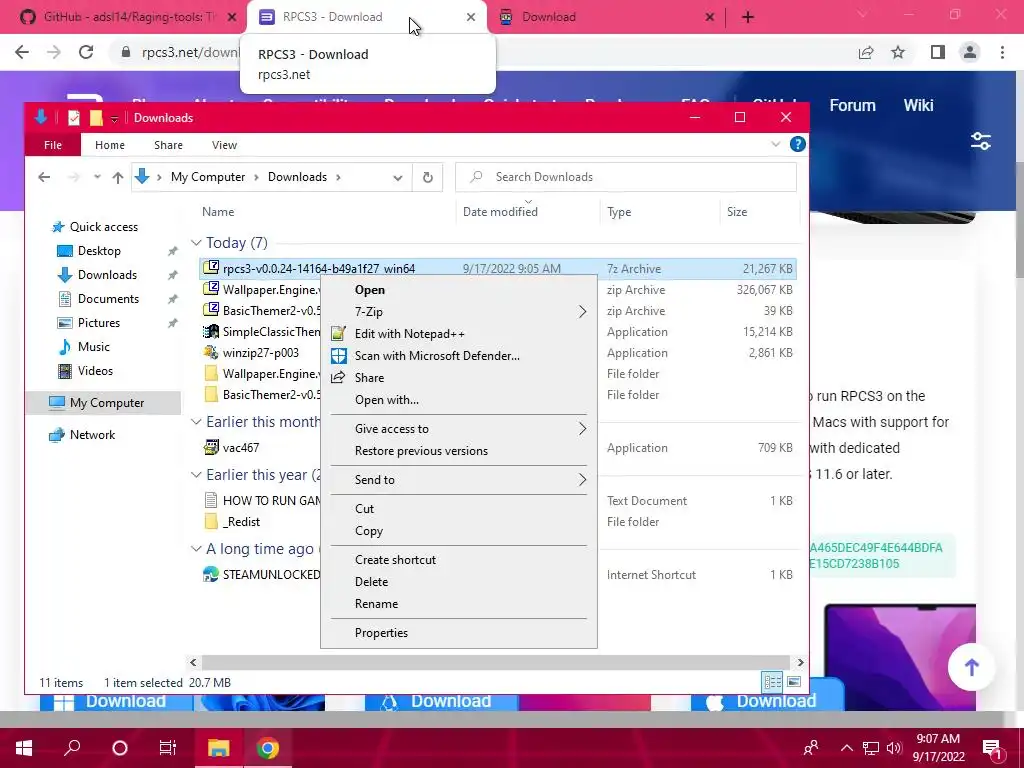Open Properties from context menu
1024x768 pixels.
458,633
